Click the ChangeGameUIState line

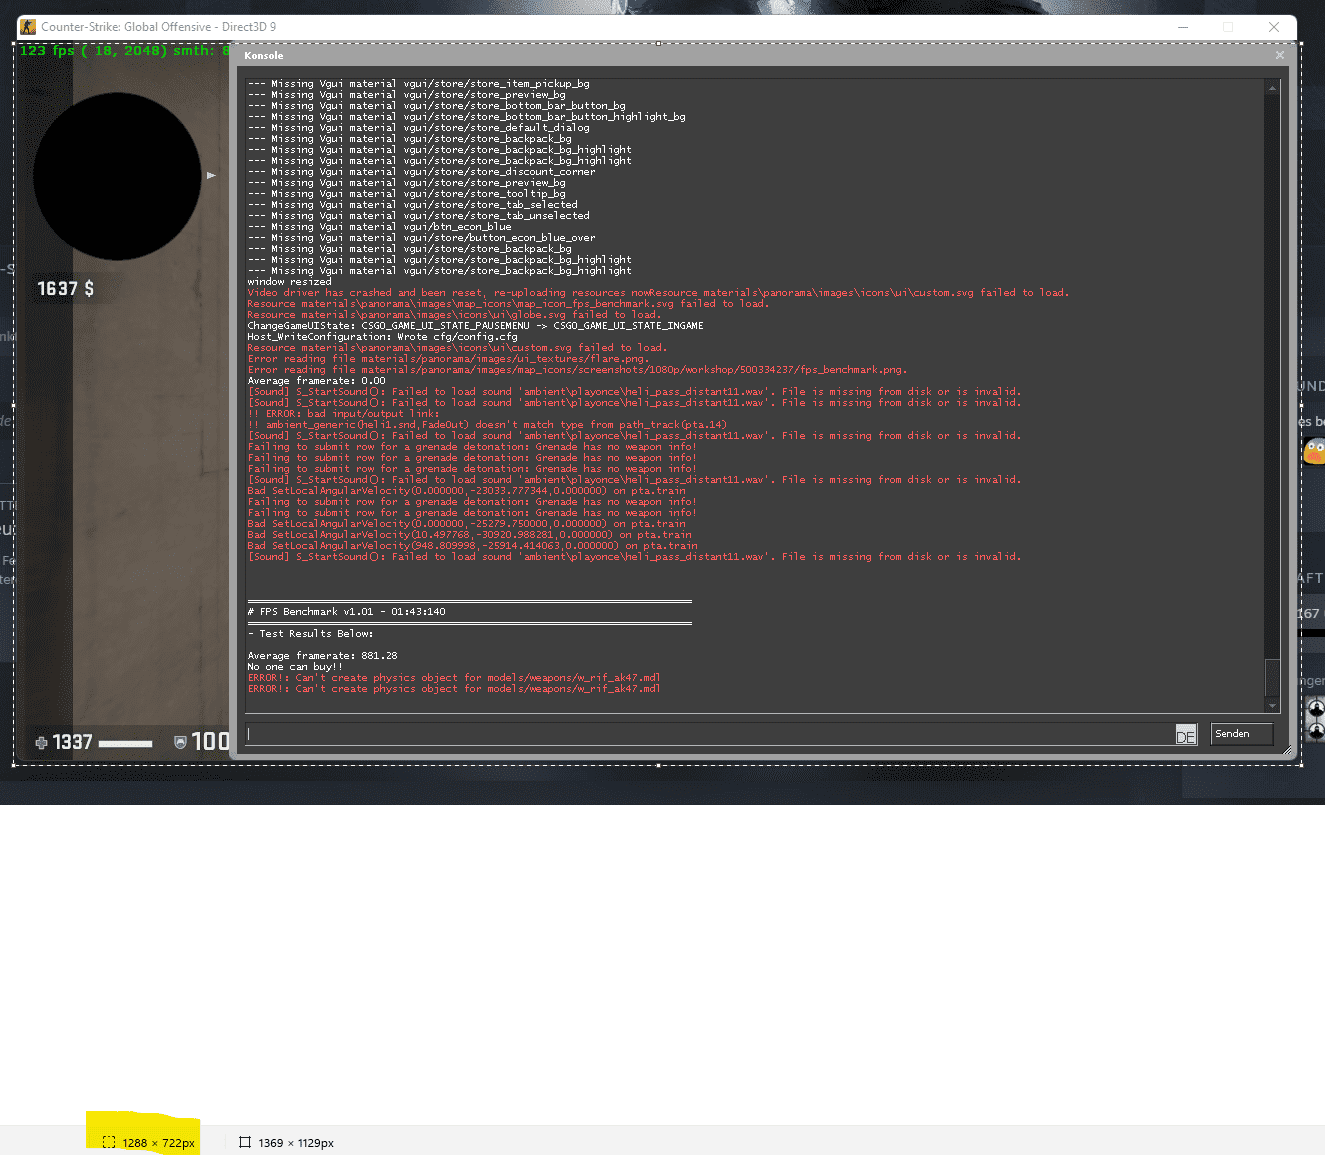pyautogui.click(x=476, y=326)
